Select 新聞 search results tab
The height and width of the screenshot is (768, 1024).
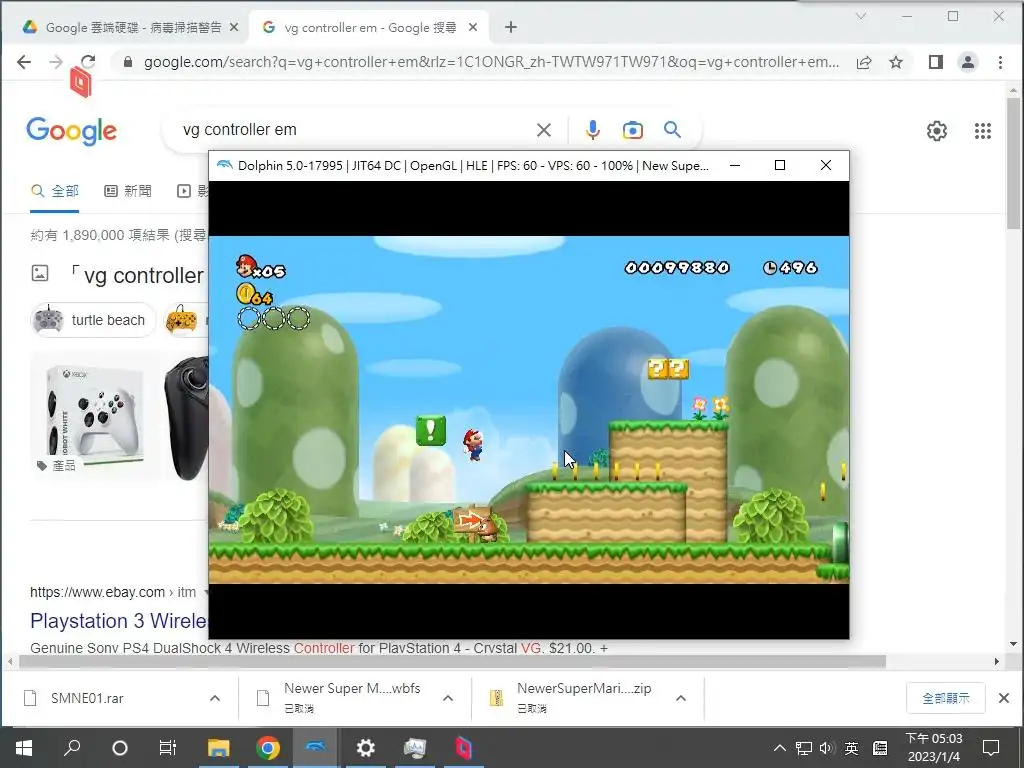coord(128,191)
